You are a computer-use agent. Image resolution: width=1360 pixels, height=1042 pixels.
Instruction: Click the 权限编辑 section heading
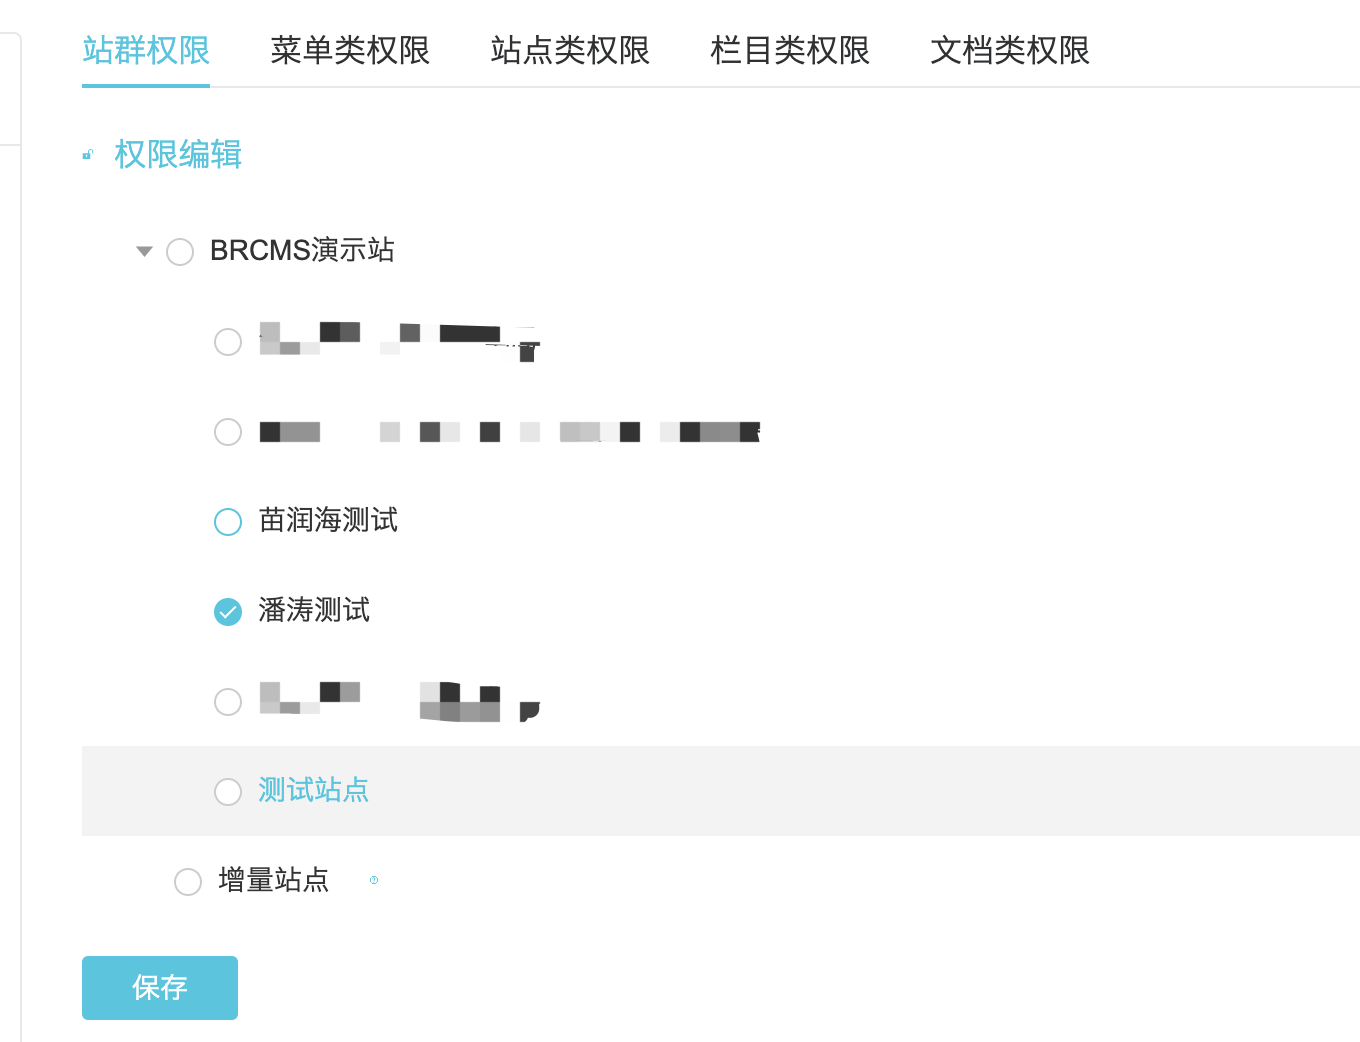[x=178, y=154]
